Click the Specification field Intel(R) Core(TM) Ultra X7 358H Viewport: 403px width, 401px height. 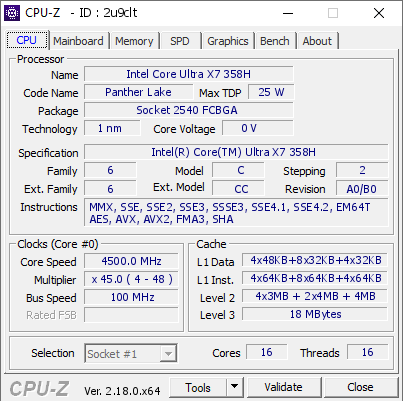click(236, 152)
